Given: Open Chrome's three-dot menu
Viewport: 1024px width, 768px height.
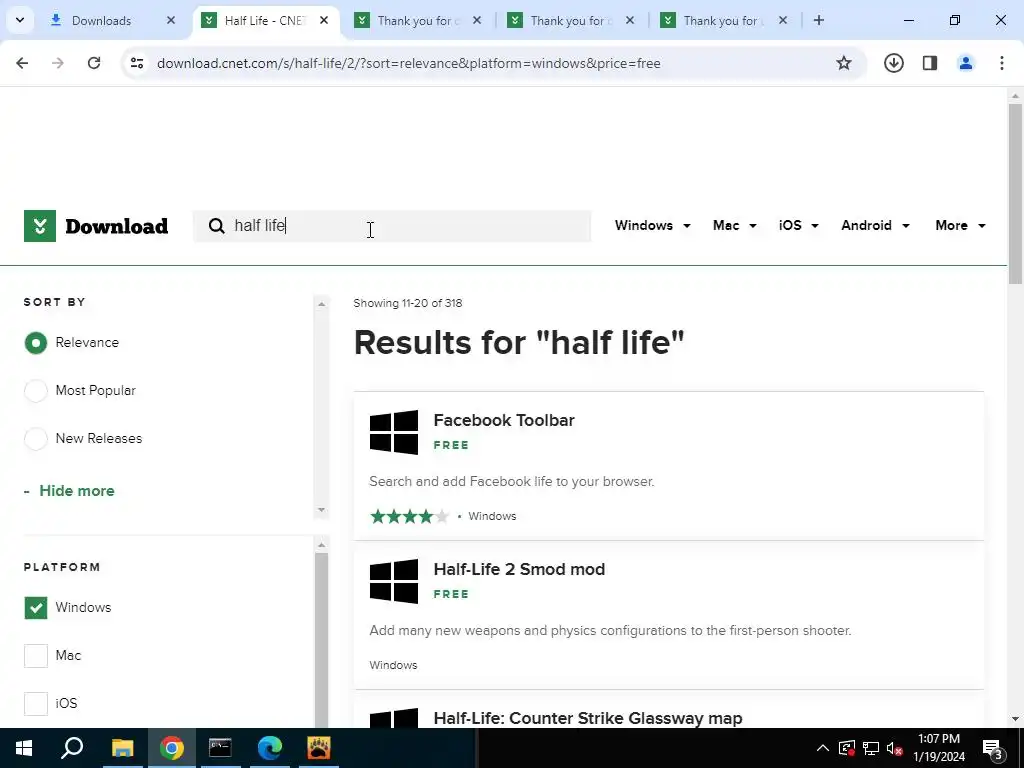Looking at the screenshot, I should pyautogui.click(x=1002, y=63).
